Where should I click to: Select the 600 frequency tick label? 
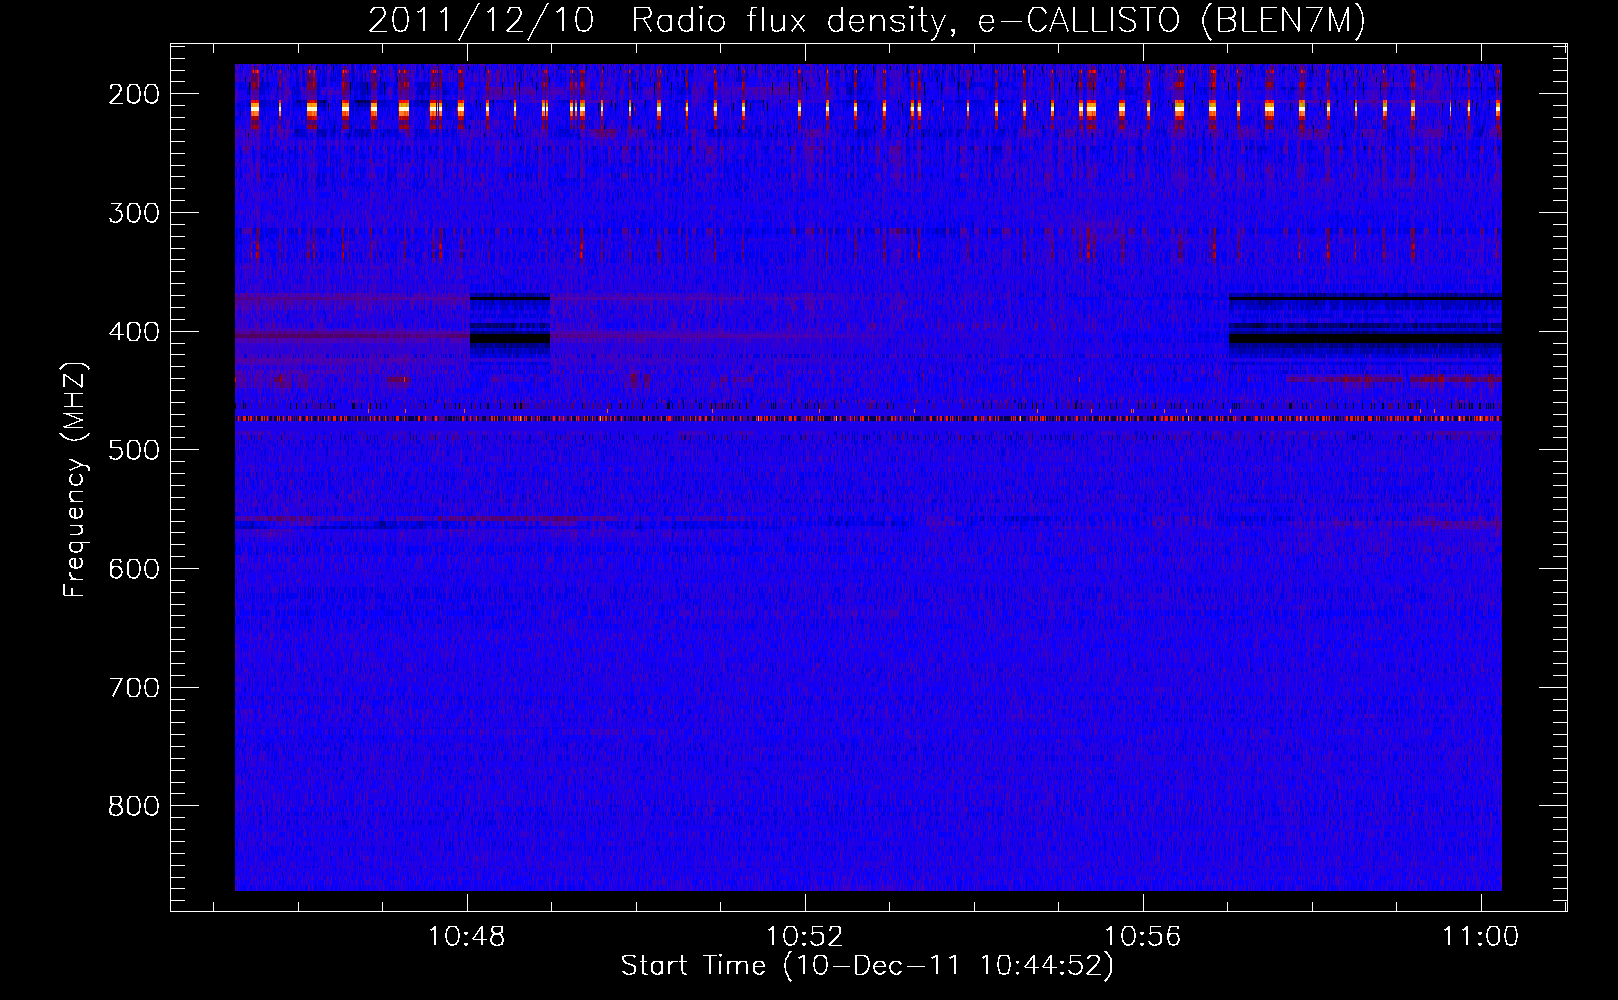coord(133,569)
